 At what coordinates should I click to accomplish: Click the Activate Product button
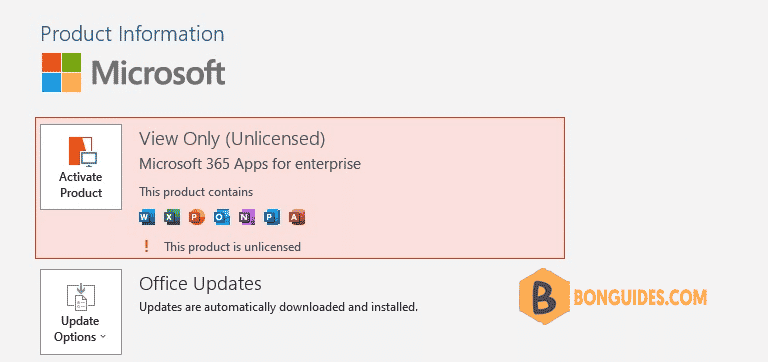point(81,167)
